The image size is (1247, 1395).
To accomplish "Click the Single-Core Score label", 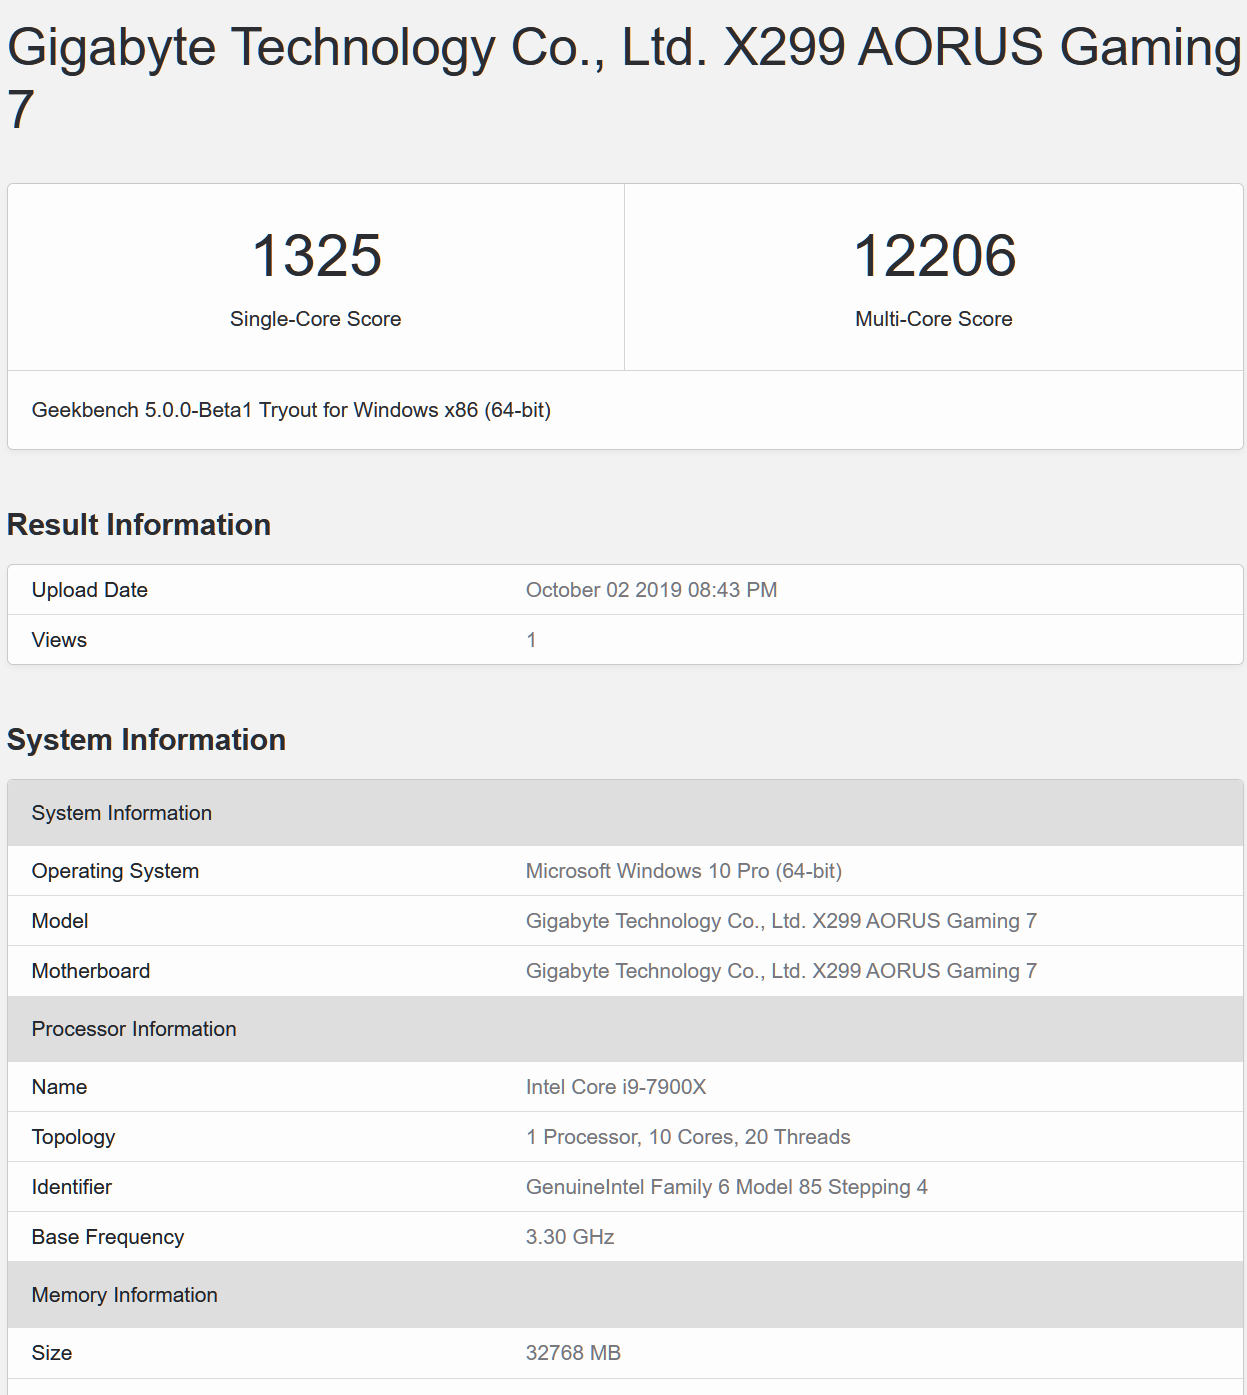I will point(315,319).
